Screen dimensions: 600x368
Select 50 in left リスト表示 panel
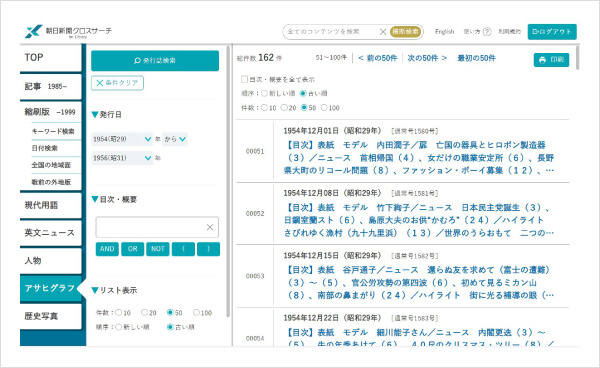click(x=170, y=313)
